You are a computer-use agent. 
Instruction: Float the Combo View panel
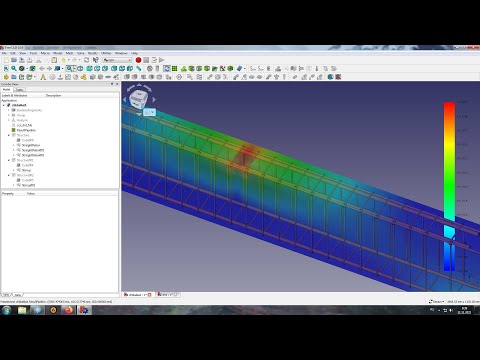pyautogui.click(x=112, y=84)
